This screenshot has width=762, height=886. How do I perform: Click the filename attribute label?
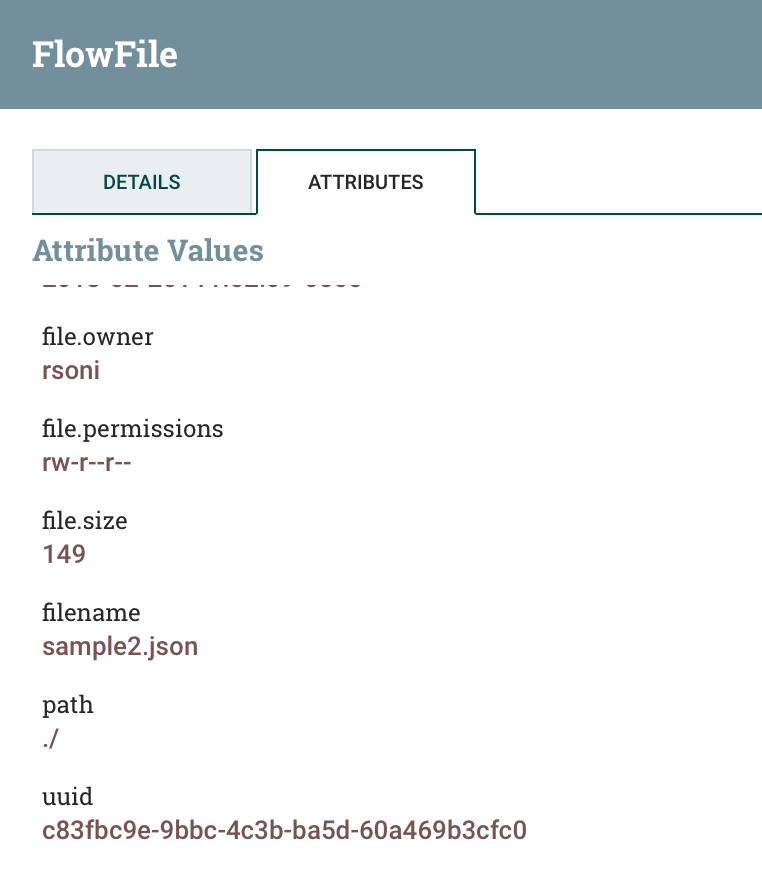click(x=91, y=612)
